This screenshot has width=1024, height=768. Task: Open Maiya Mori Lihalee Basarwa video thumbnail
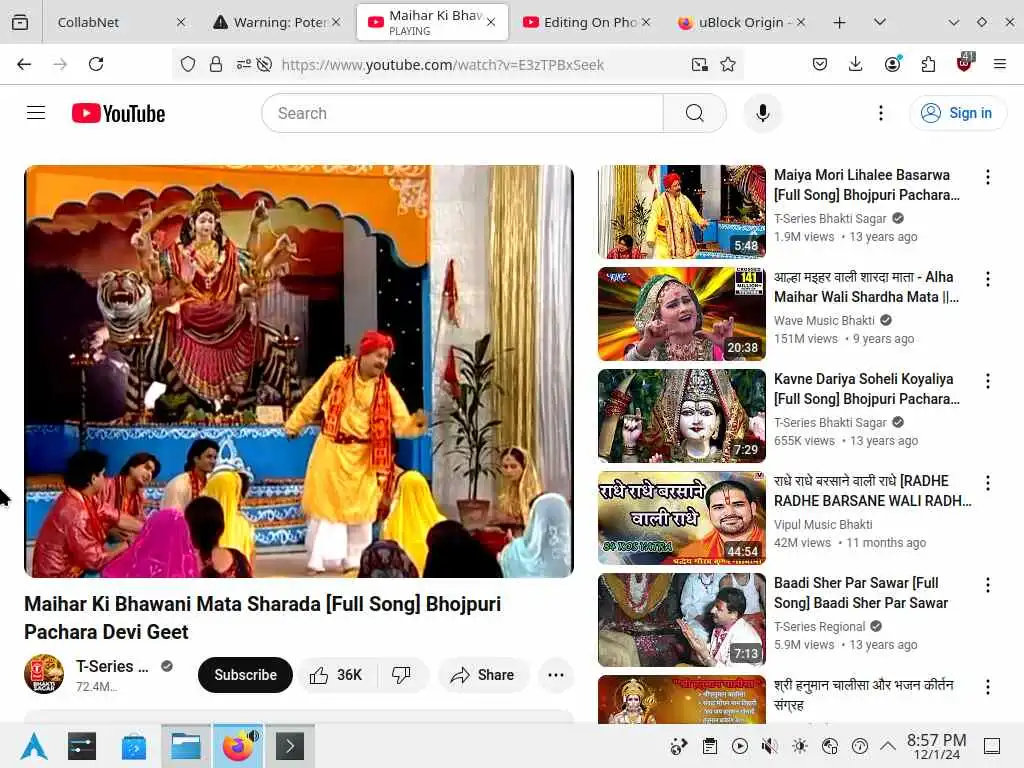pyautogui.click(x=682, y=212)
